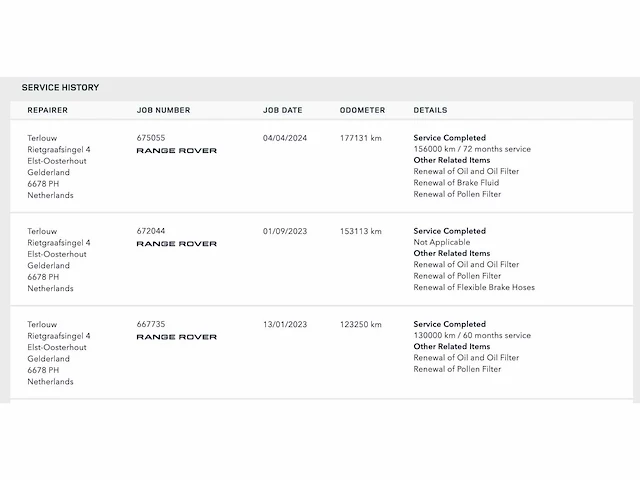
Task: Click the DETAILS column header
Action: point(430,110)
